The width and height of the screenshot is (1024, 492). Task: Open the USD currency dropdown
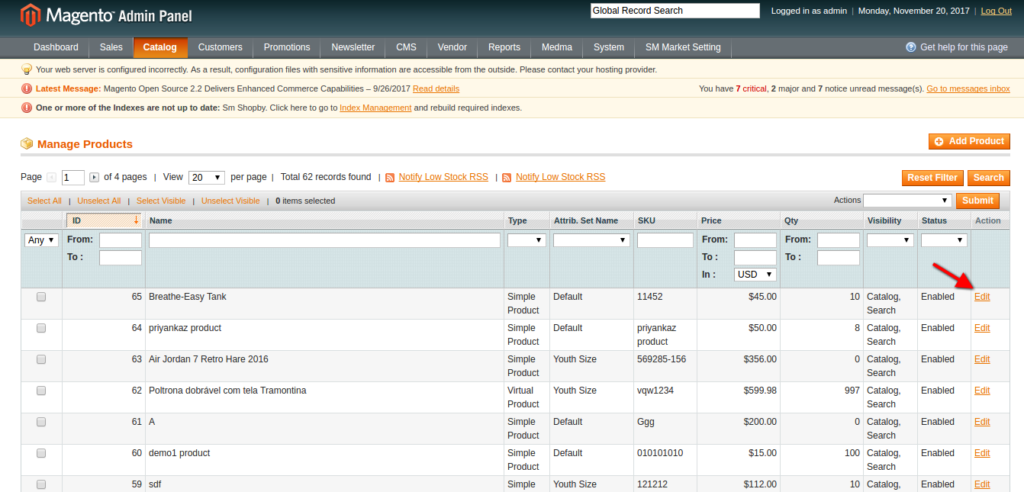[756, 274]
